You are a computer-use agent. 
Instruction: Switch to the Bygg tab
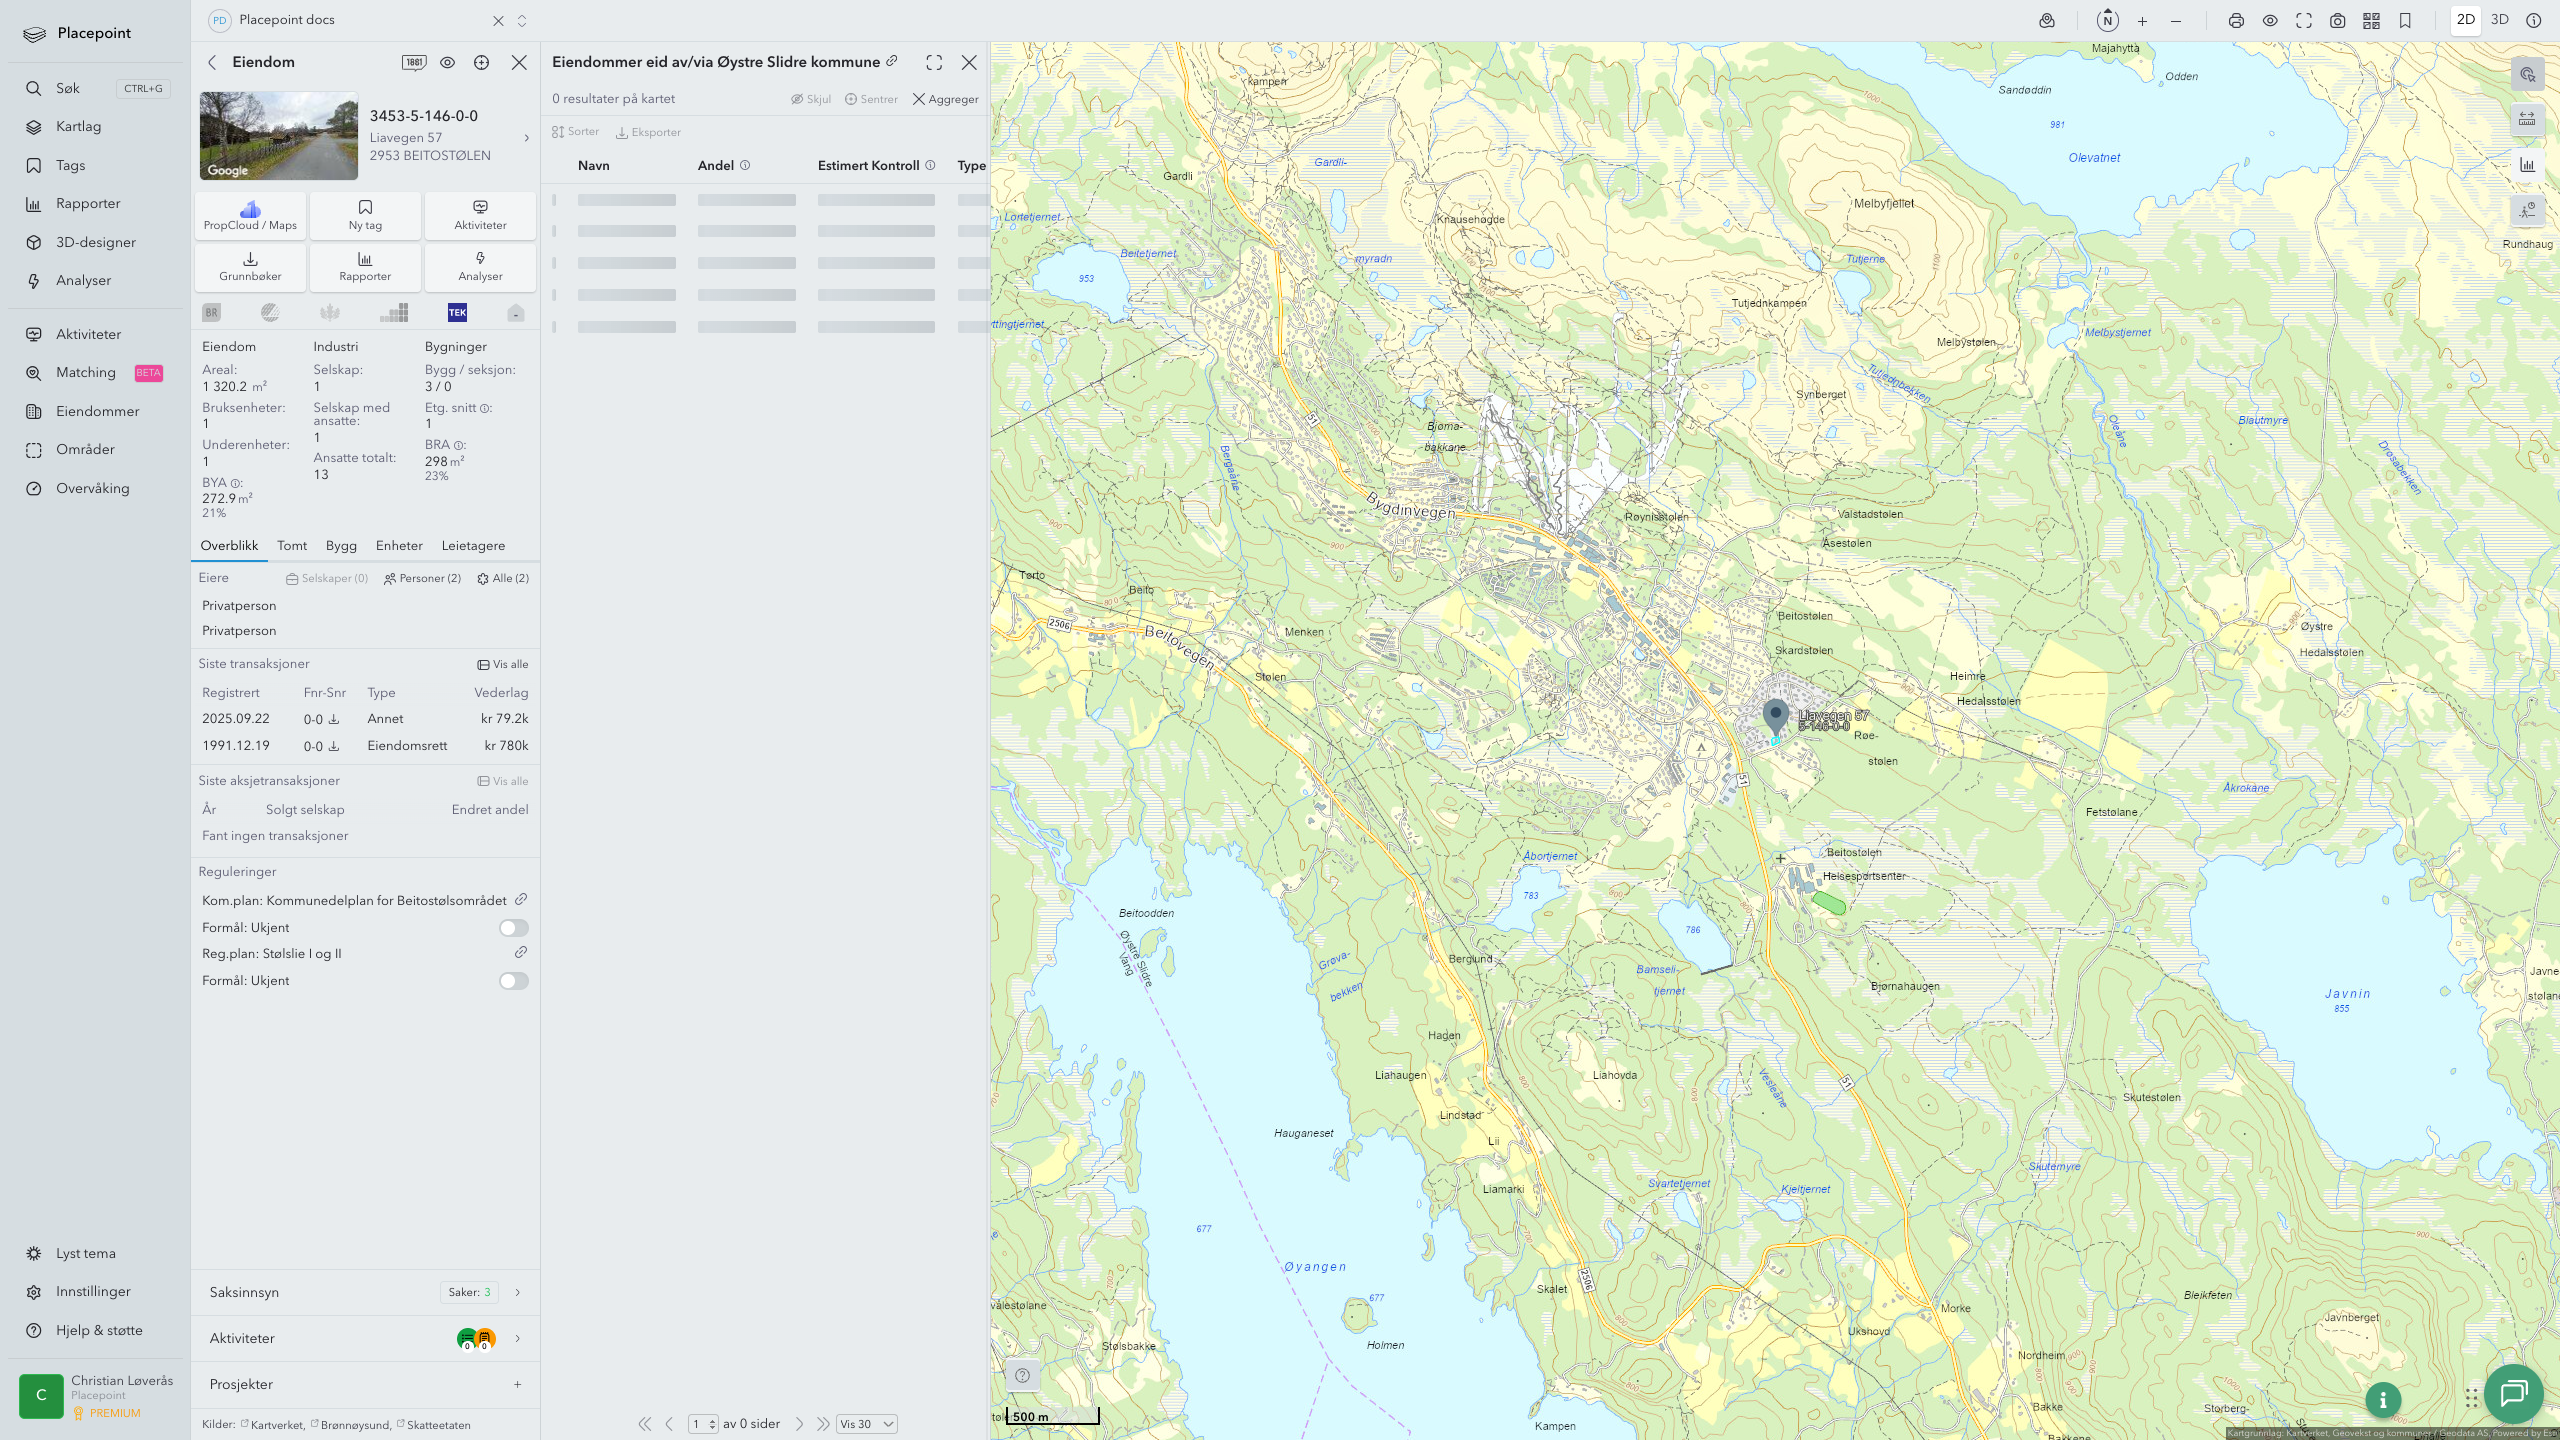pos(341,546)
